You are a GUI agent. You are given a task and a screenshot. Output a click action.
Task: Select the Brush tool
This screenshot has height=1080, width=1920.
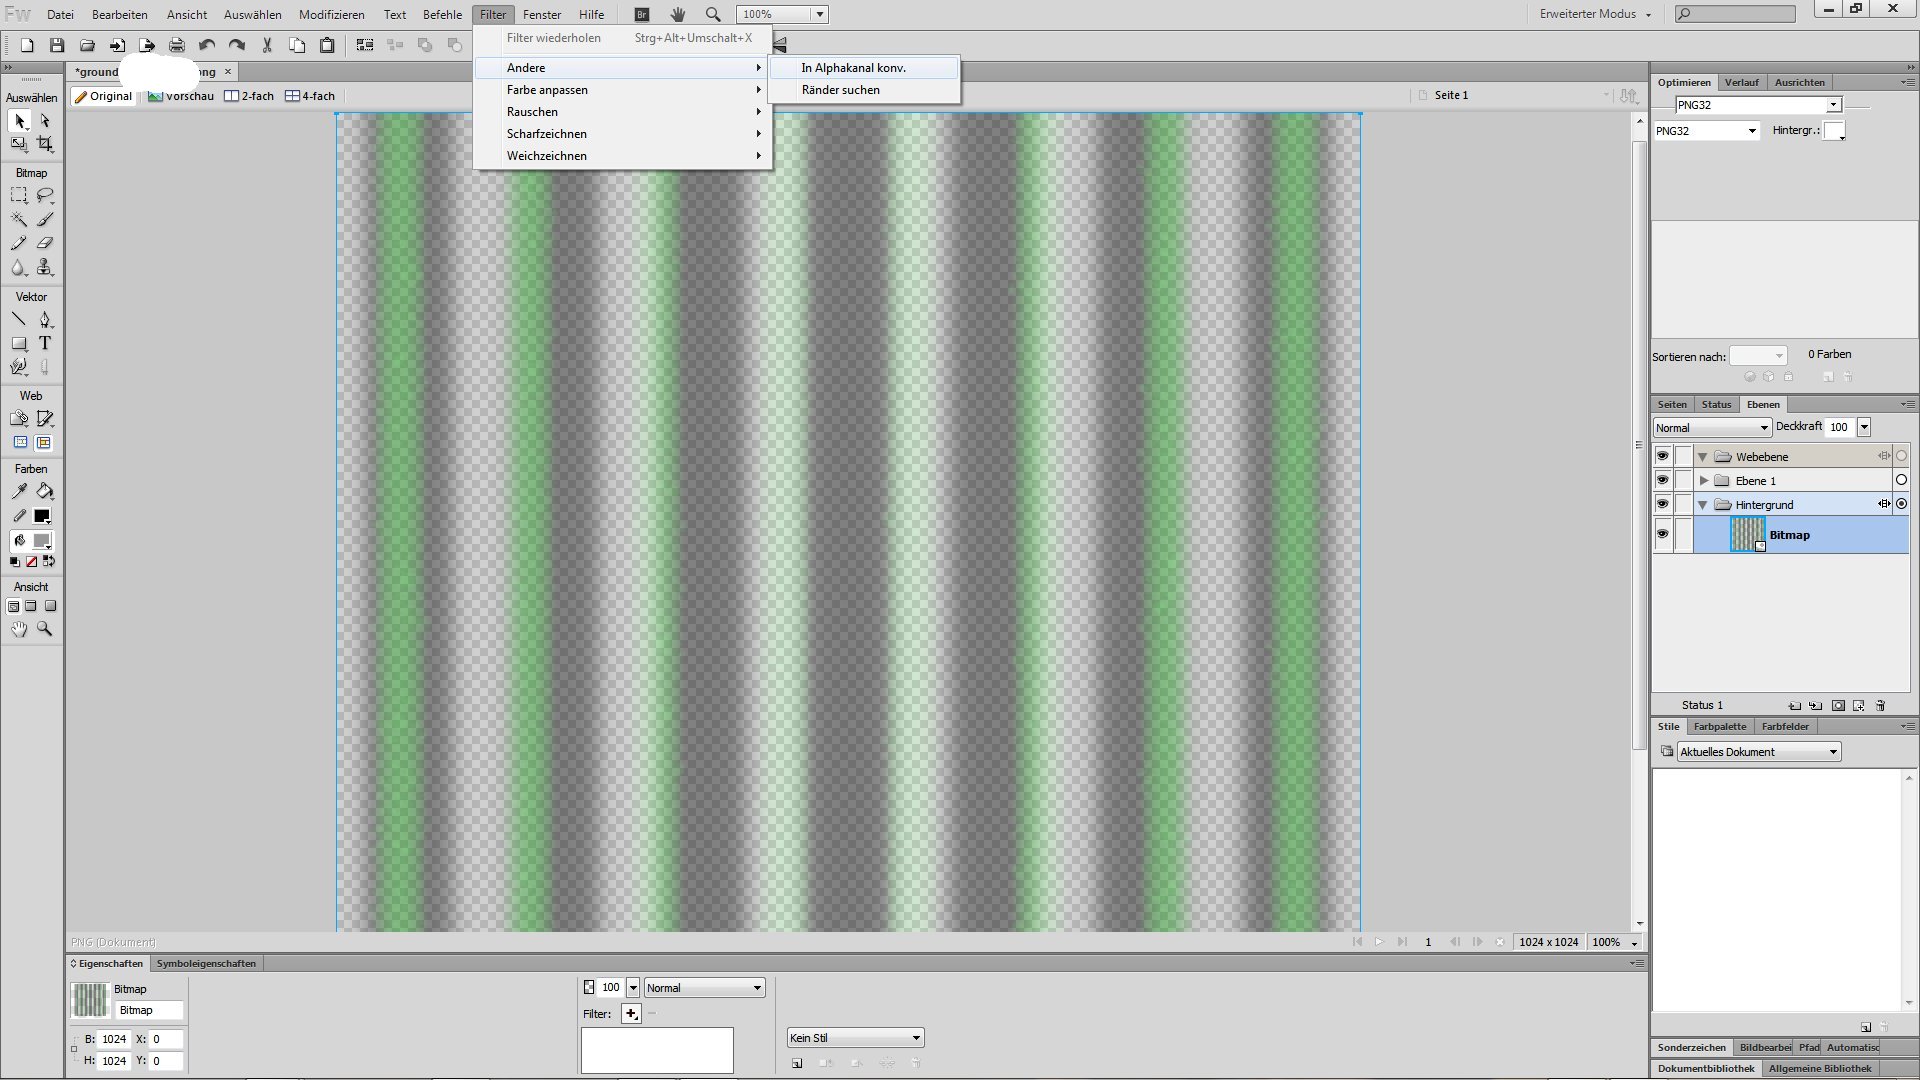(45, 219)
